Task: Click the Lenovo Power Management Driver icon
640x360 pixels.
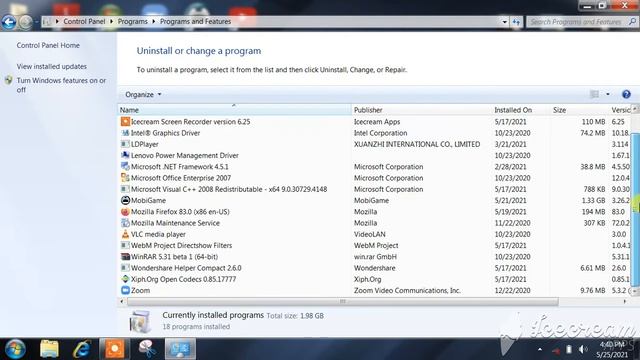Action: [125, 155]
